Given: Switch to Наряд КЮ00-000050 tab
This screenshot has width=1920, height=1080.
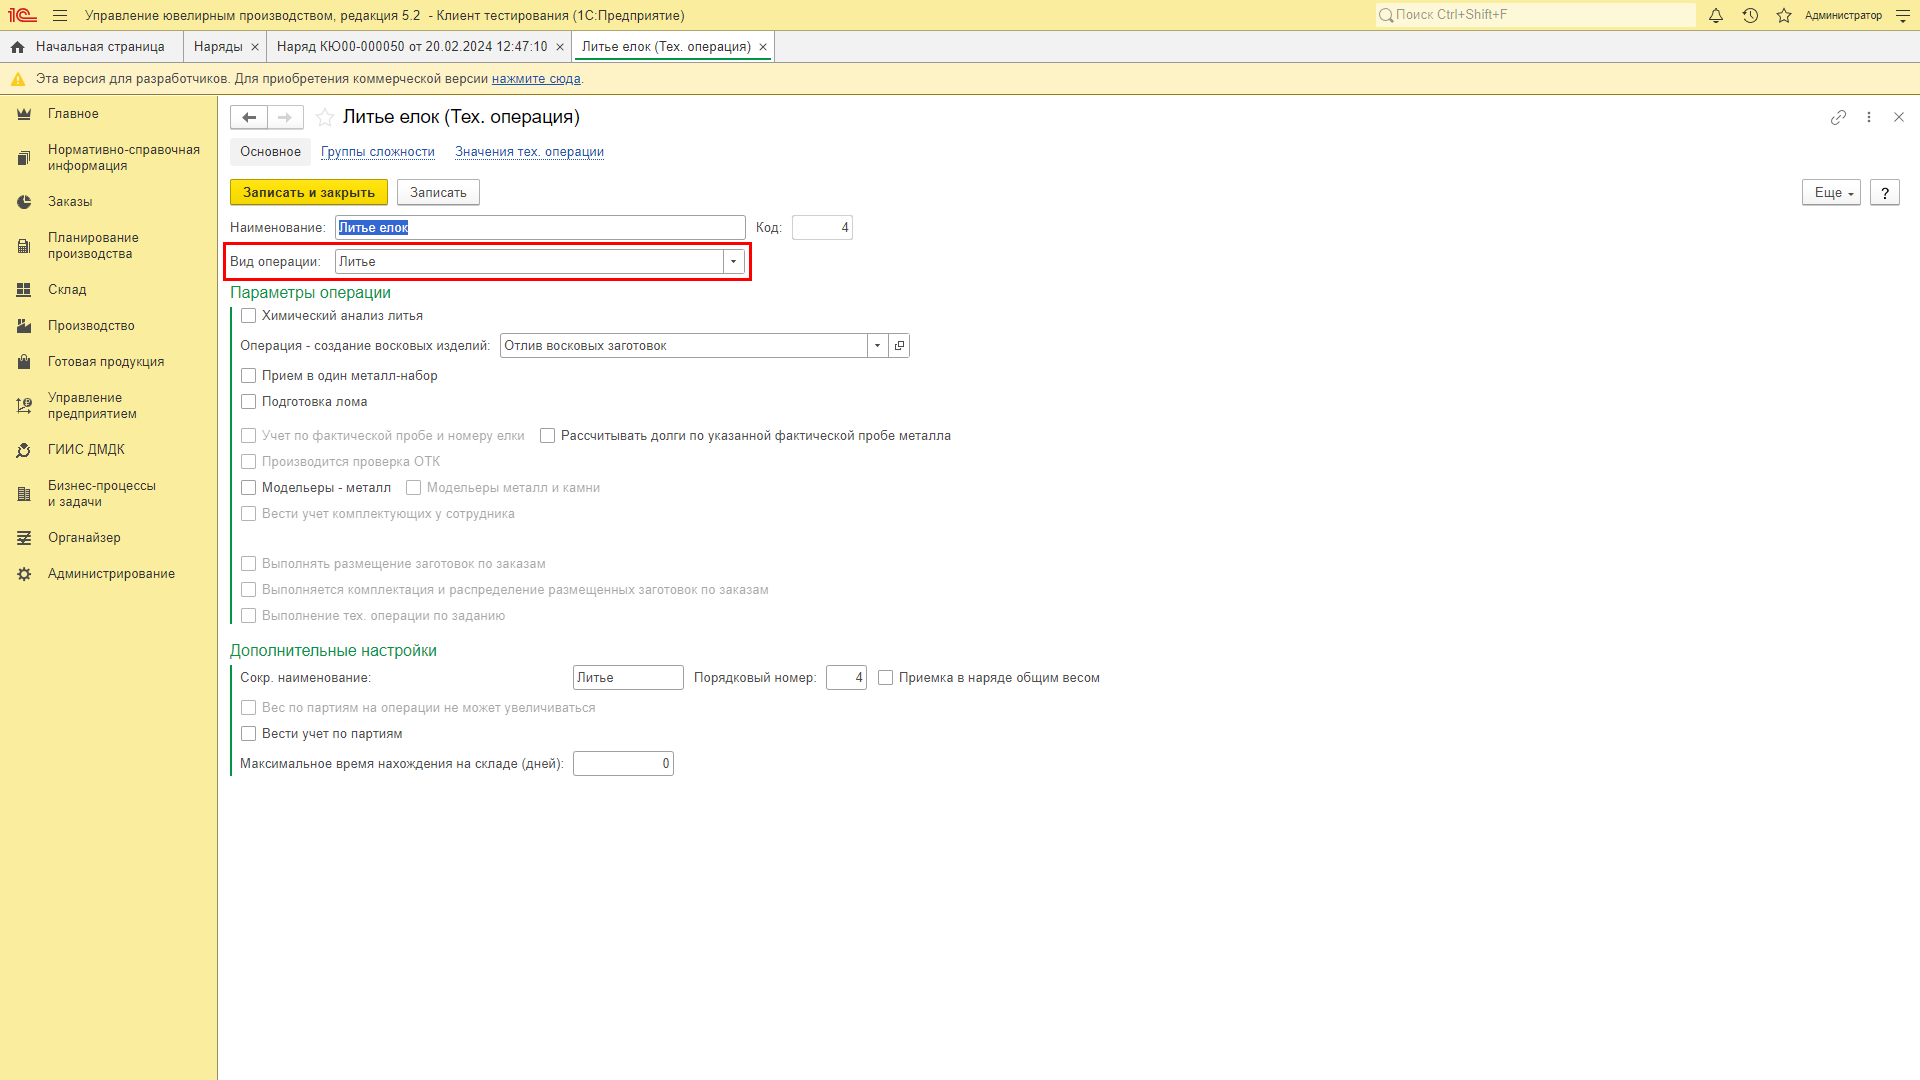Looking at the screenshot, I should (412, 47).
